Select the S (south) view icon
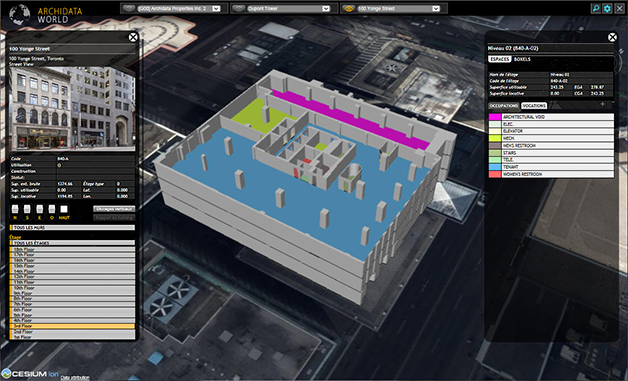 pyautogui.click(x=27, y=210)
